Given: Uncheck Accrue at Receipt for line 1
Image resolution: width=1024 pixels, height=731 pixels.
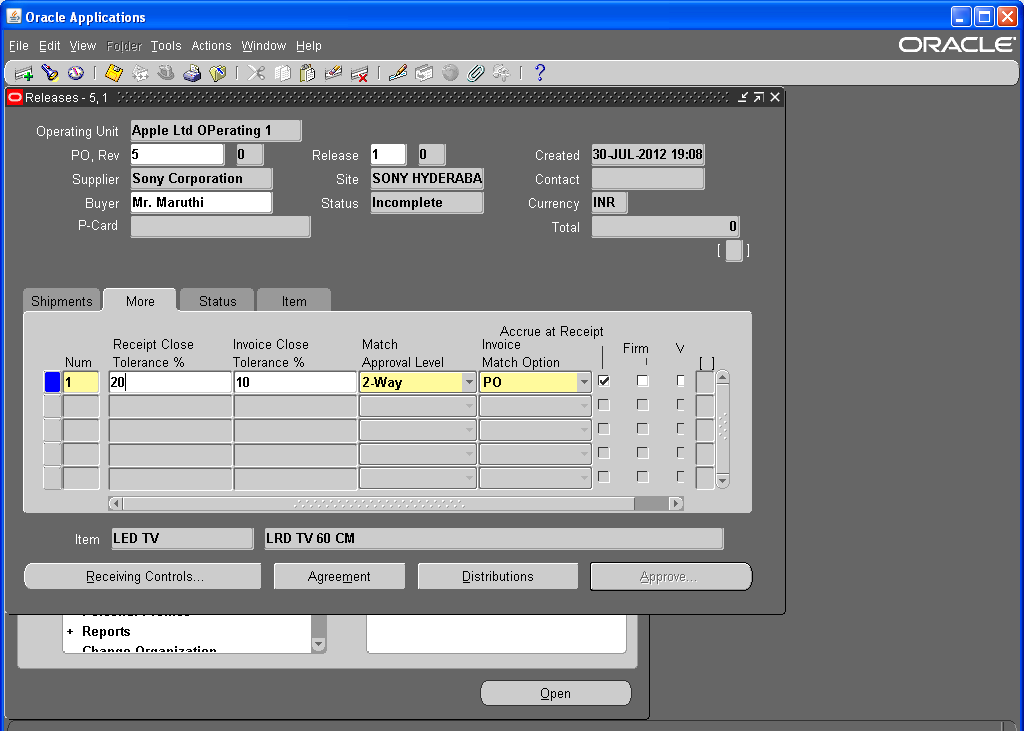Looking at the screenshot, I should pyautogui.click(x=604, y=381).
